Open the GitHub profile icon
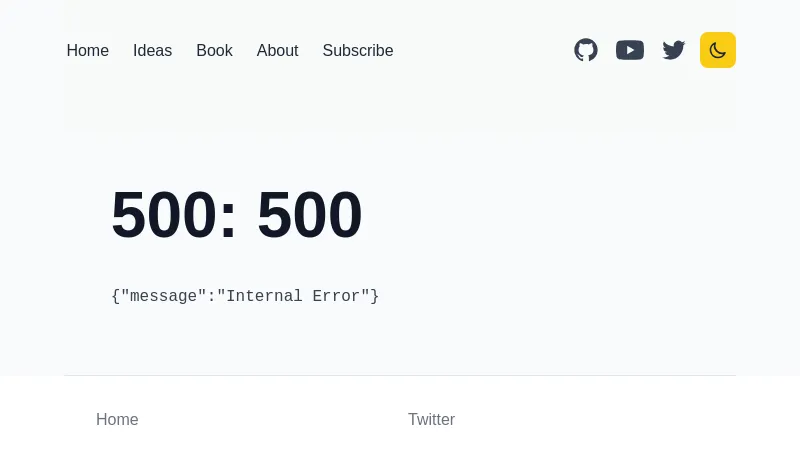The image size is (800, 450). [x=586, y=50]
